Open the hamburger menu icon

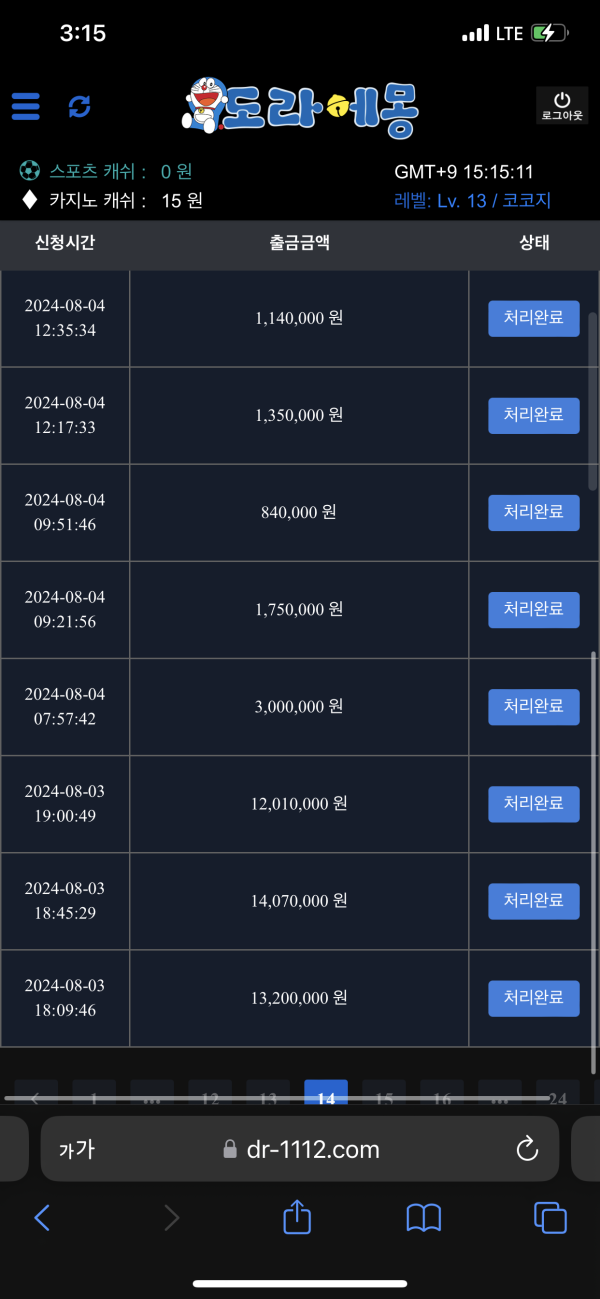click(x=26, y=106)
